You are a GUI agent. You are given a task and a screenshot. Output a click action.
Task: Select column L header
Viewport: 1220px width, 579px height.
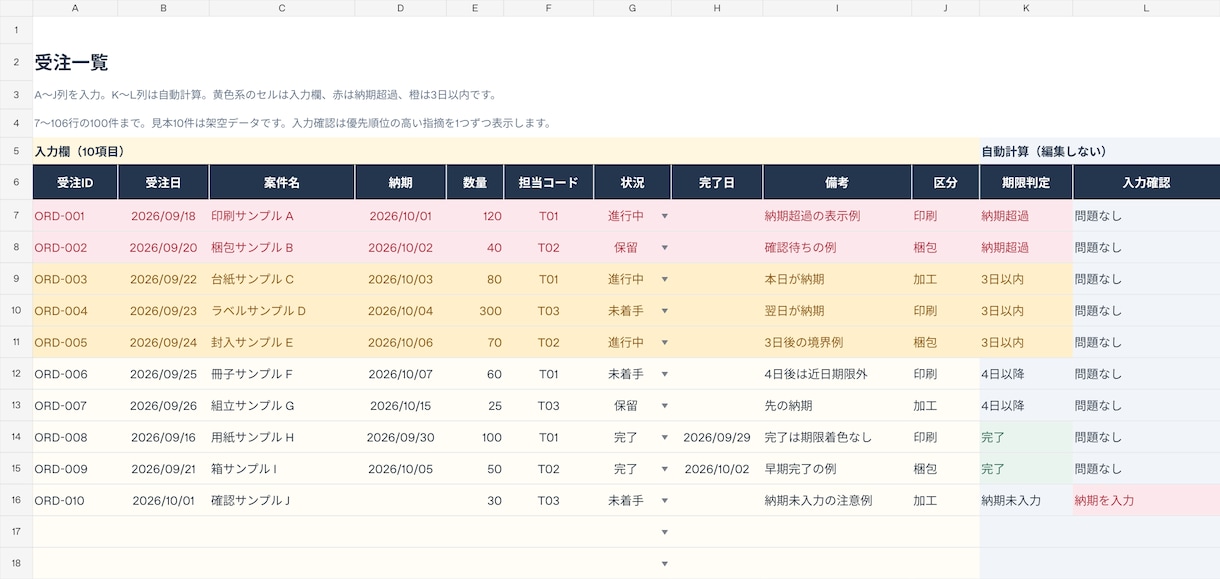click(x=1146, y=8)
